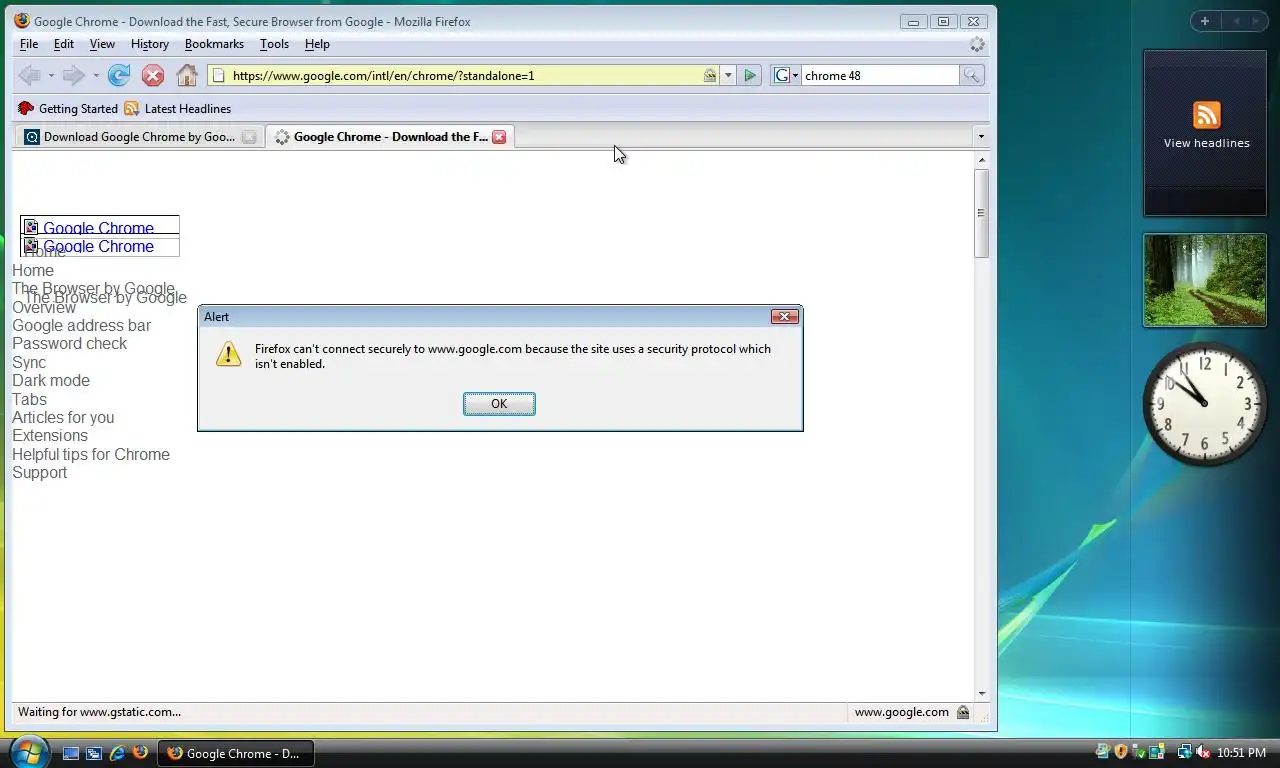Open the View menu
This screenshot has height=768, width=1280.
102,44
